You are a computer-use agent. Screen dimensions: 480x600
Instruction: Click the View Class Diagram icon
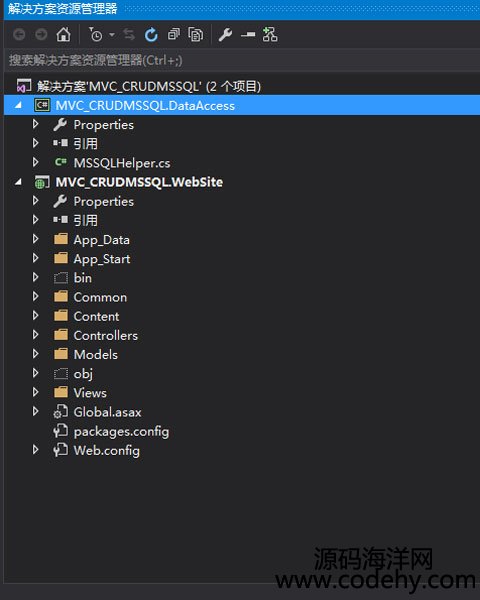[x=270, y=35]
